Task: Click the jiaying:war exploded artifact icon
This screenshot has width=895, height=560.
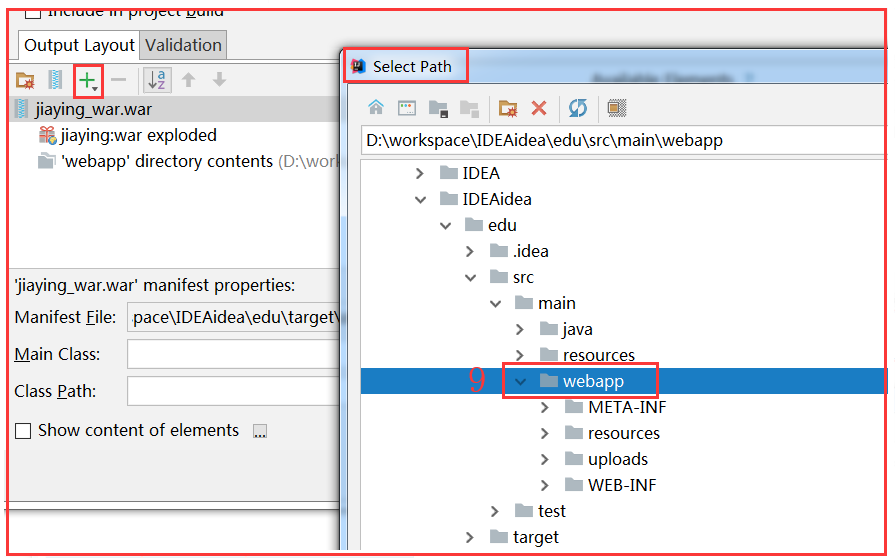Action: coord(47,136)
